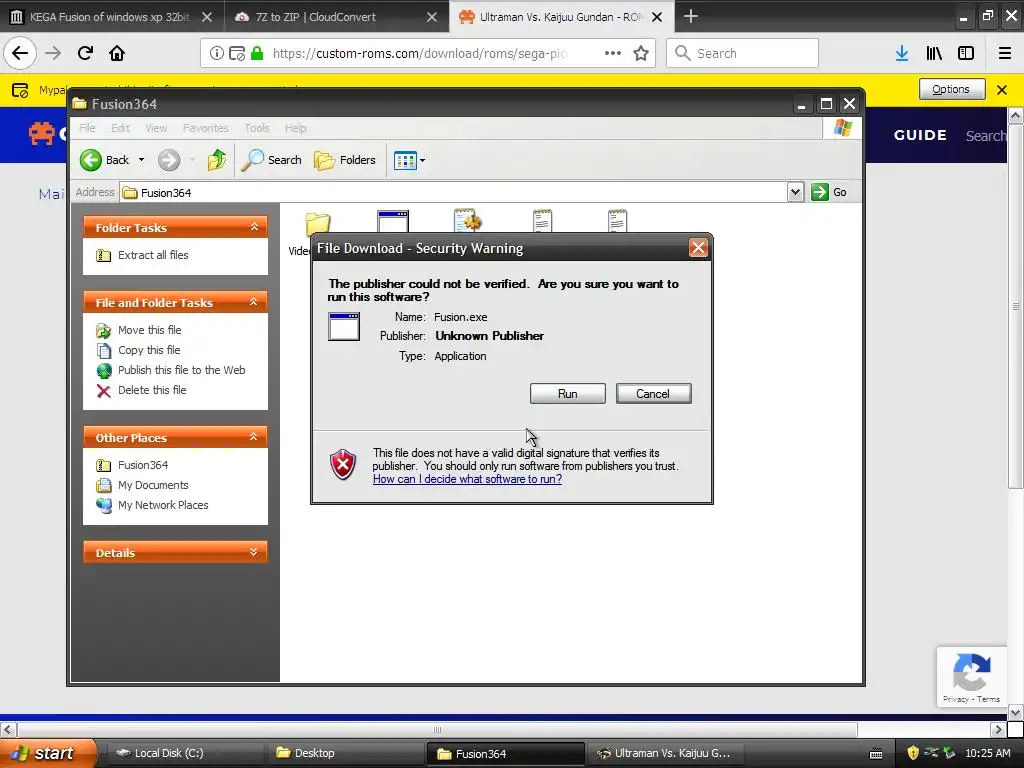This screenshot has width=1024, height=768.
Task: Open the page actions three-dot menu
Action: pyautogui.click(x=613, y=53)
